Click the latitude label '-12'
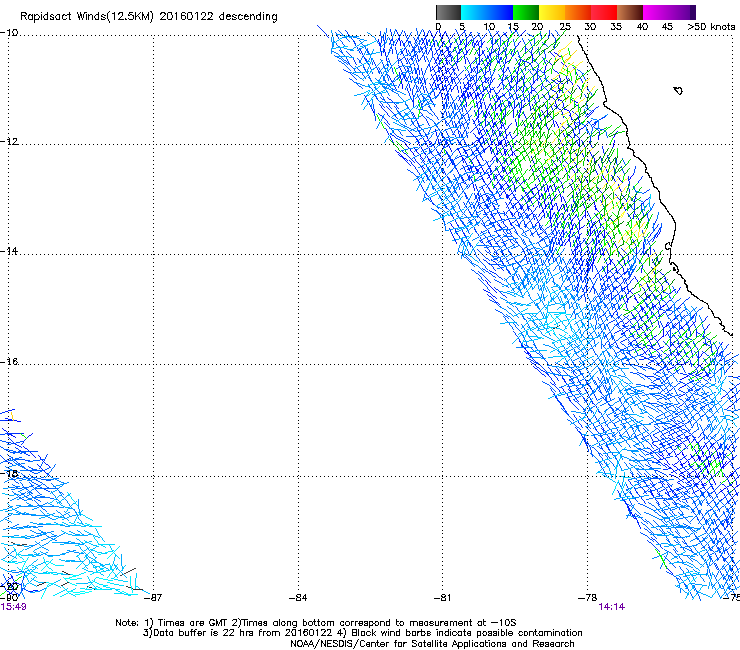 pyautogui.click(x=9, y=142)
